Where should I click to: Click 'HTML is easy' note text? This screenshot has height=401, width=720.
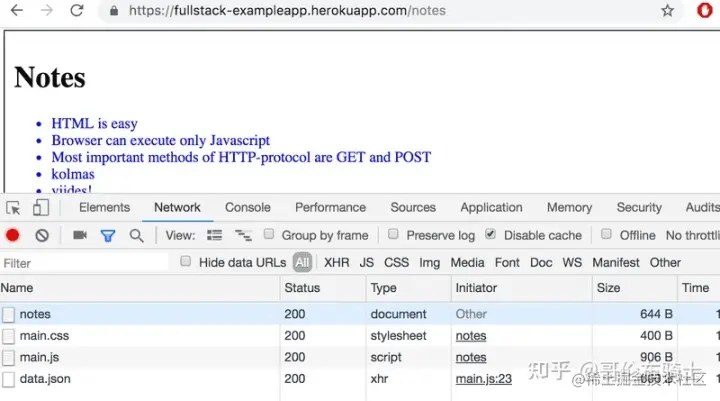coord(94,124)
